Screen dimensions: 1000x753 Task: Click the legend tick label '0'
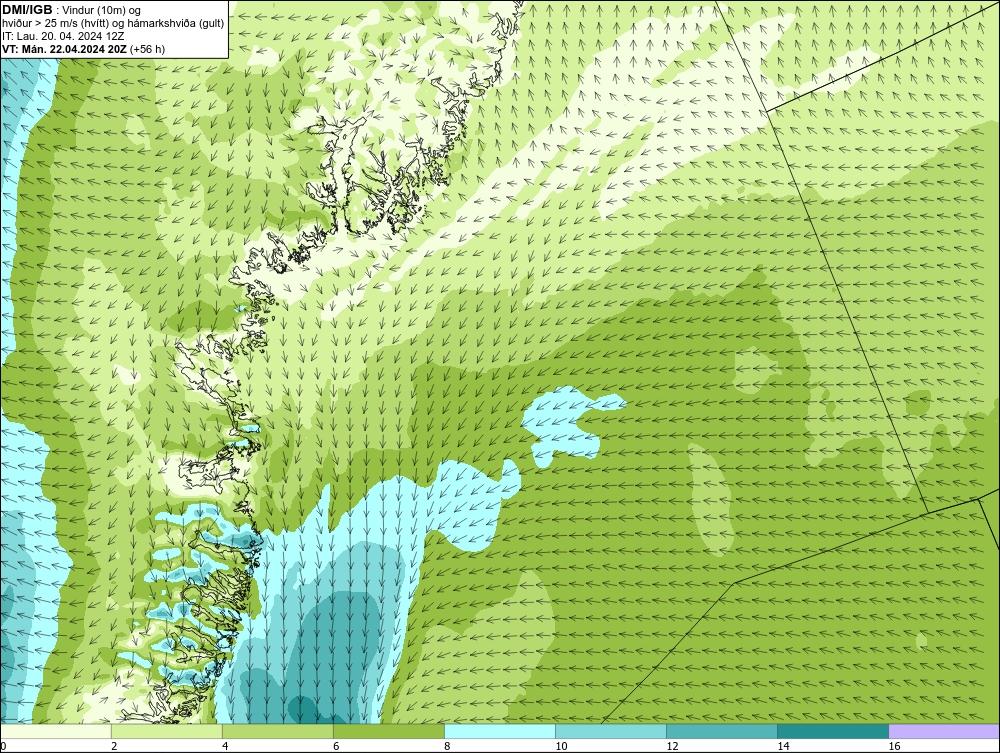(3, 746)
